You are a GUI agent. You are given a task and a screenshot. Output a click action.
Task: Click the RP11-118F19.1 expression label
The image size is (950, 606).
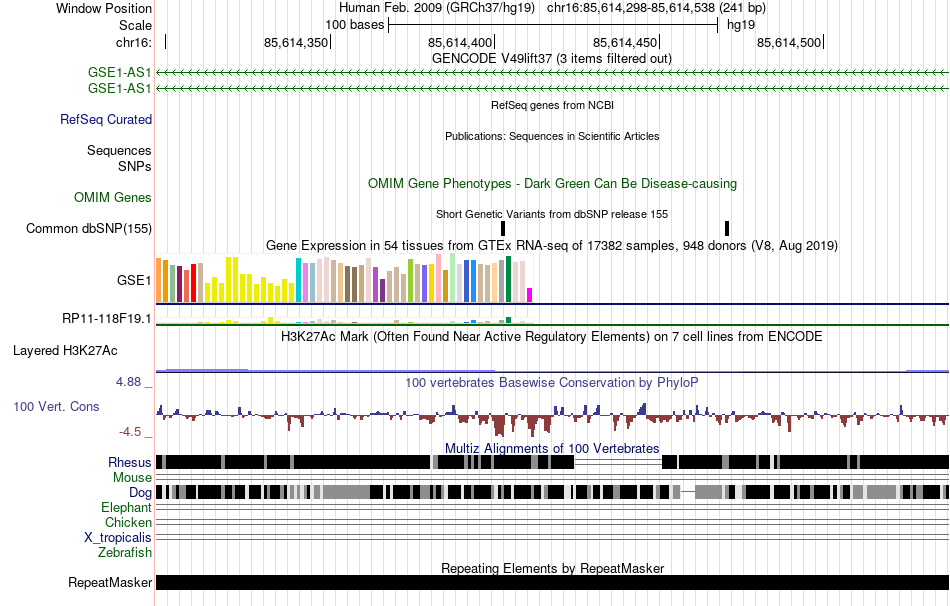pyautogui.click(x=107, y=318)
